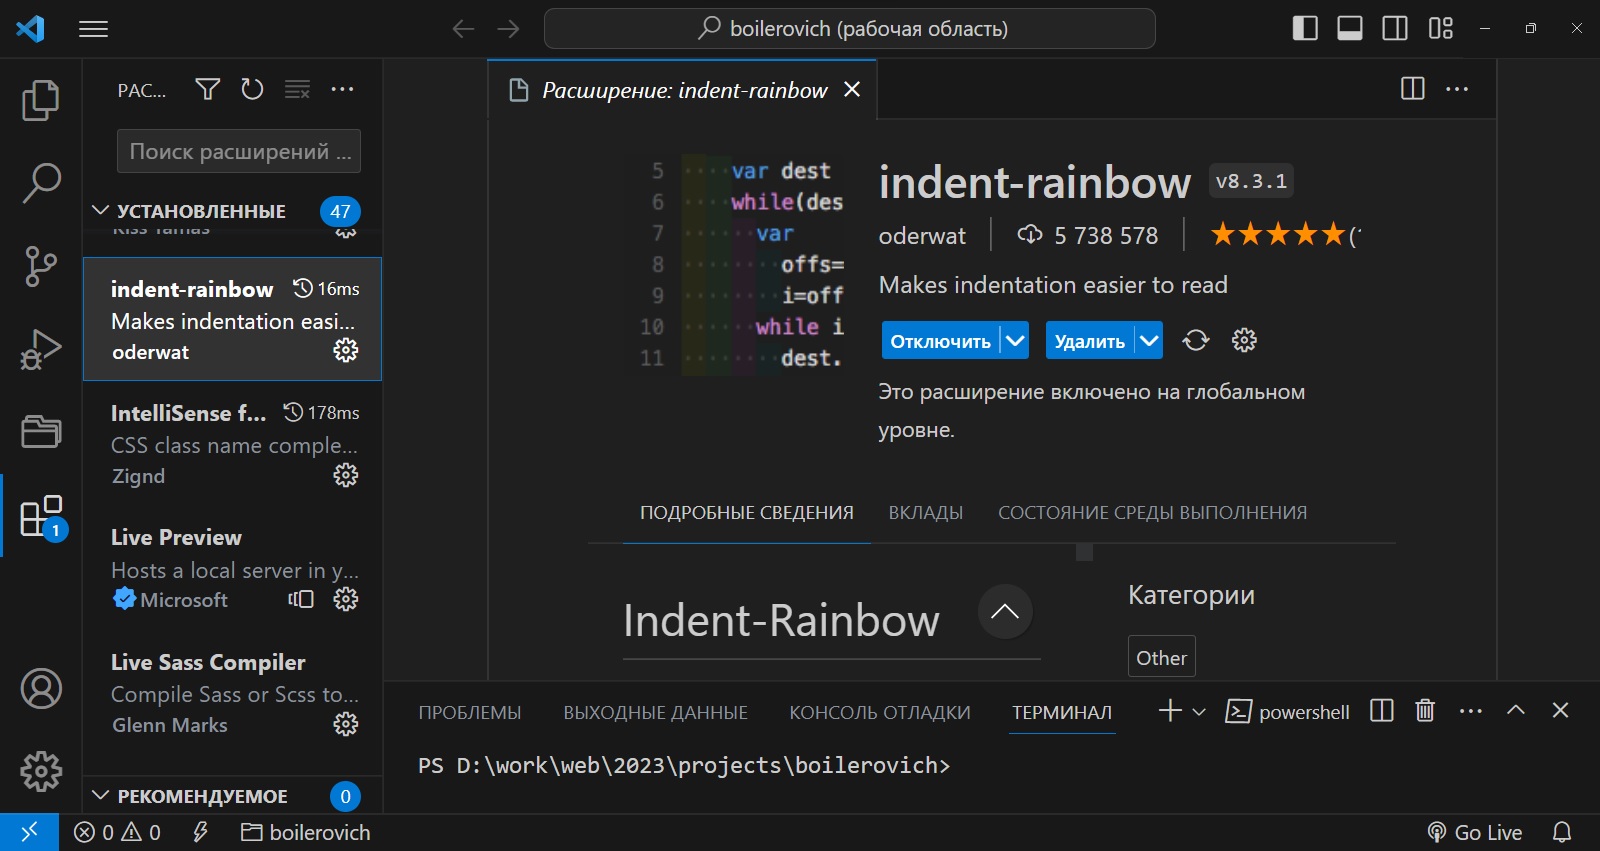Click the Отключить button
Screen dimensions: 1600x851
pyautogui.click(x=940, y=341)
